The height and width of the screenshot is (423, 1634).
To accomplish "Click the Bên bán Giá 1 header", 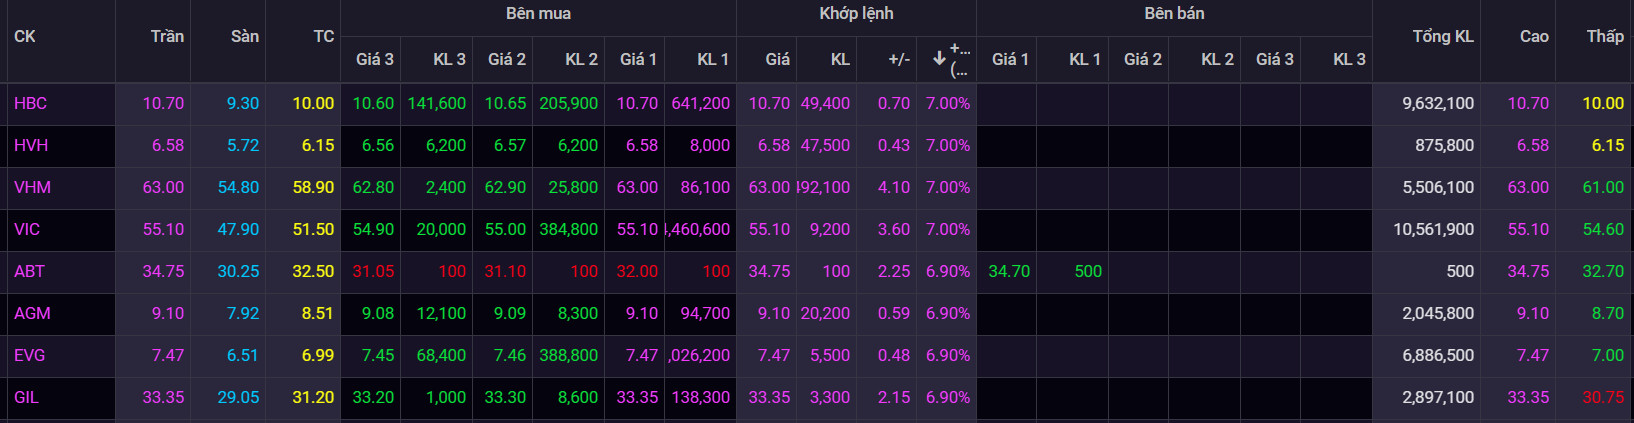I will click(1010, 59).
